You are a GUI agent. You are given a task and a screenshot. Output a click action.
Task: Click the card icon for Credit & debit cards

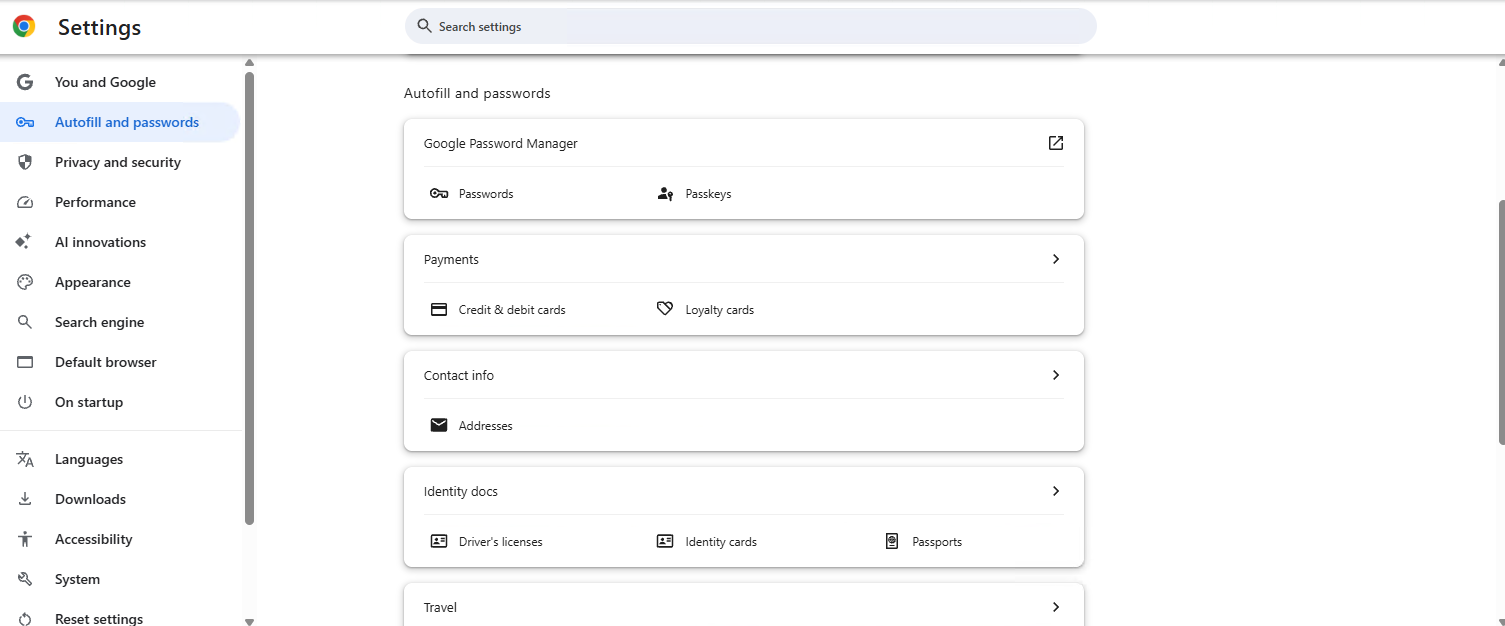[x=439, y=309]
